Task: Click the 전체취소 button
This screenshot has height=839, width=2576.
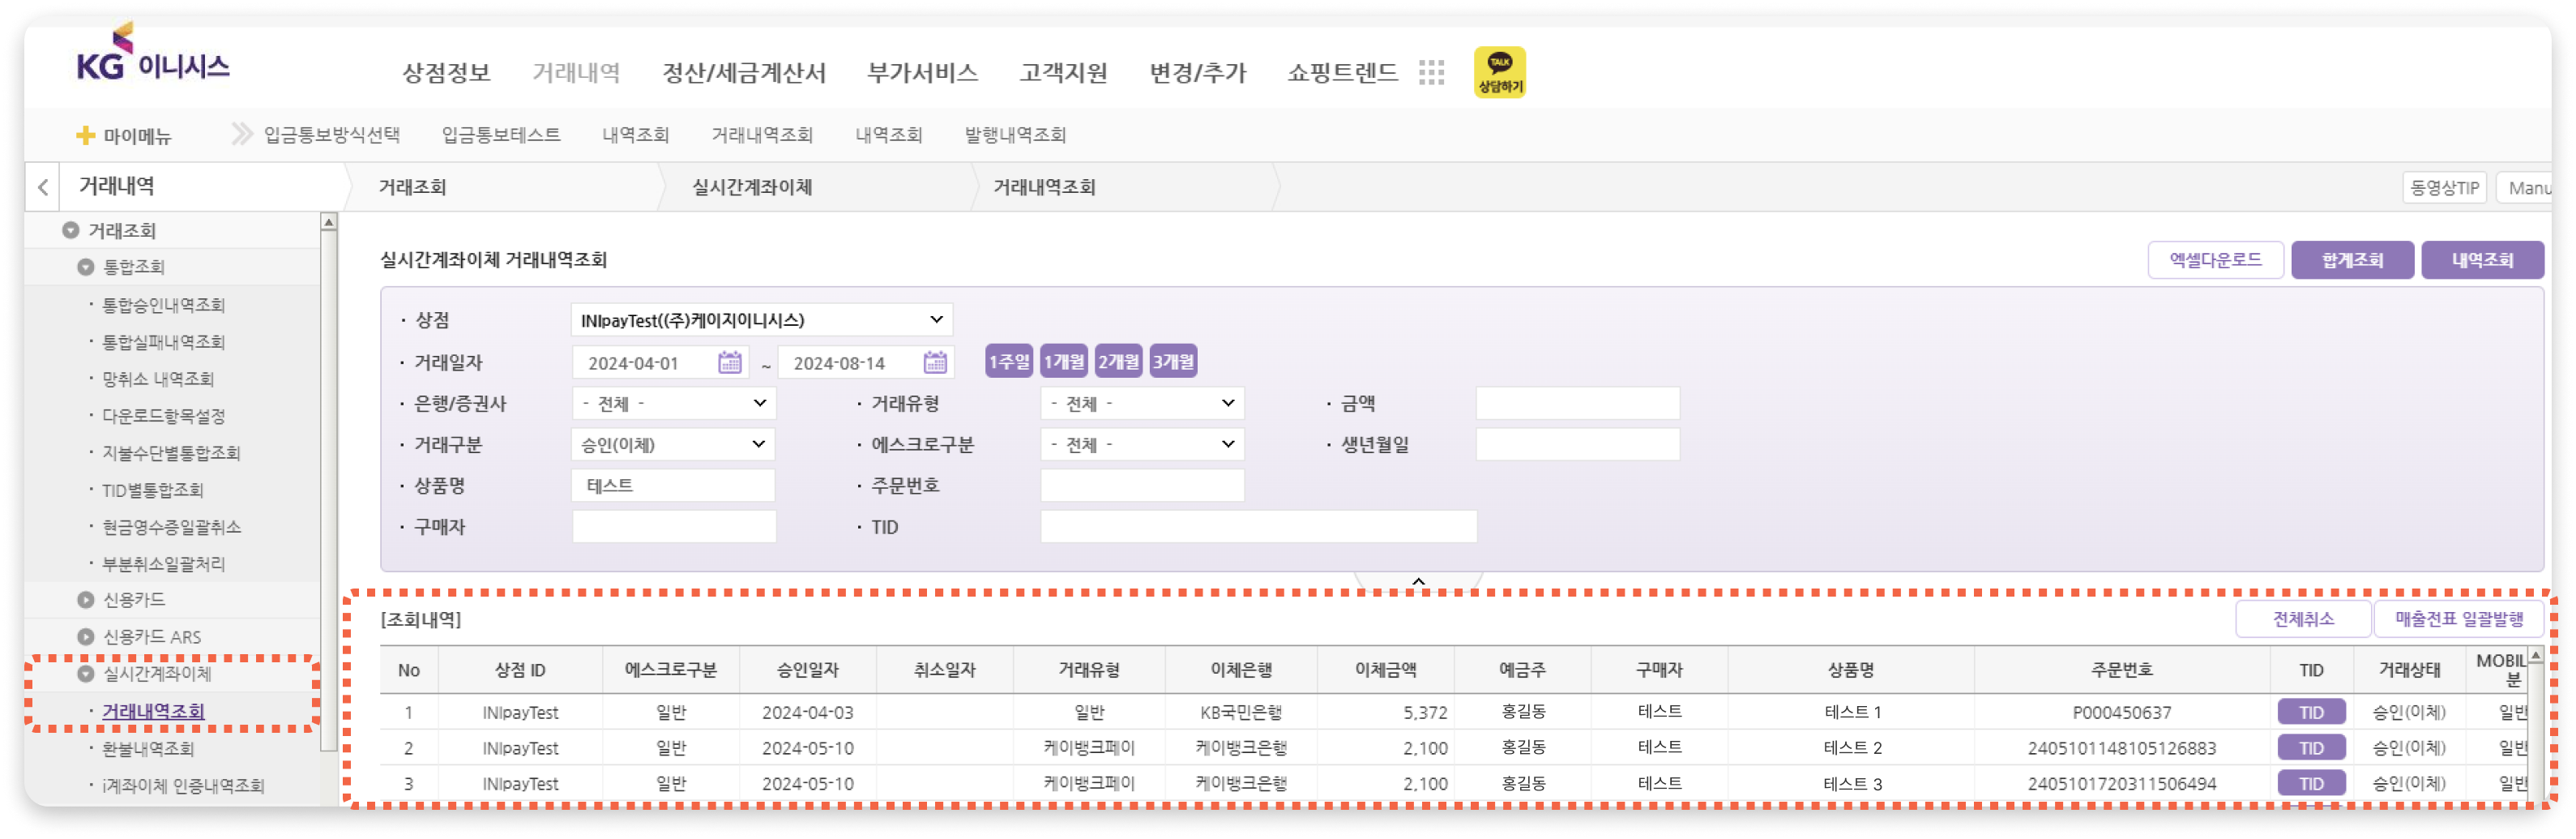Action: 2303,619
